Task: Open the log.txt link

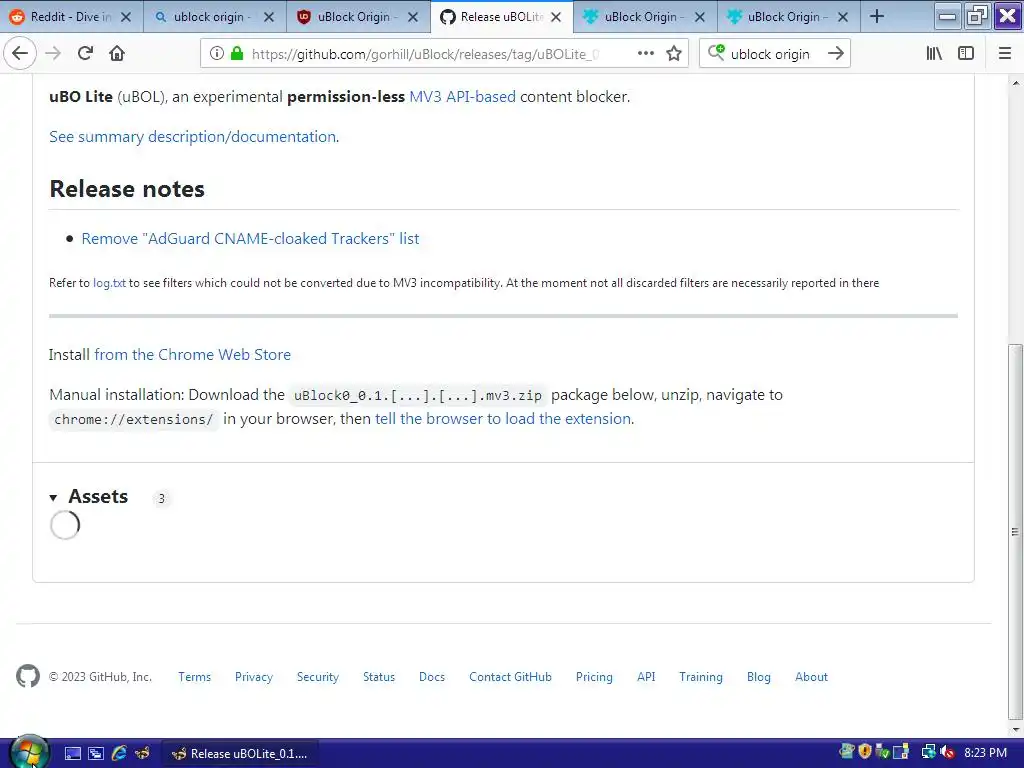Action: tap(109, 283)
